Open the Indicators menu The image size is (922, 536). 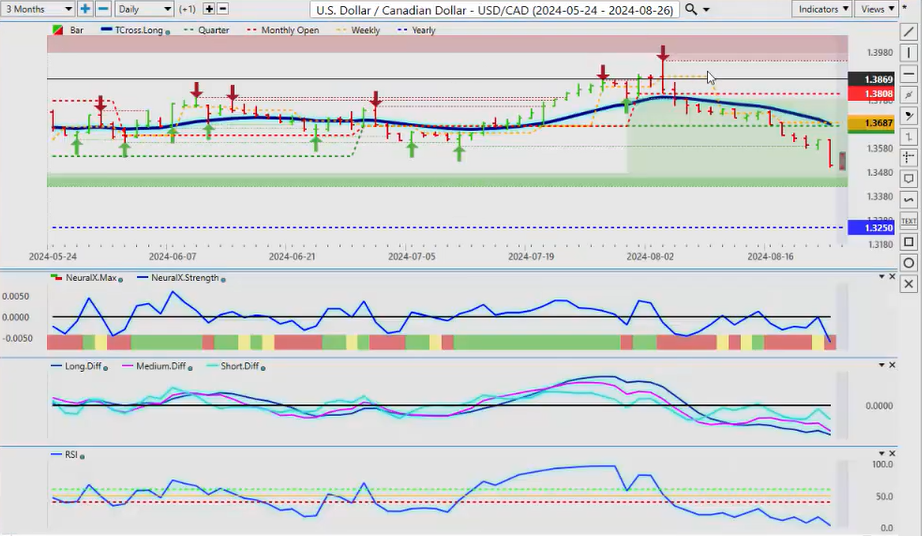pyautogui.click(x=822, y=9)
